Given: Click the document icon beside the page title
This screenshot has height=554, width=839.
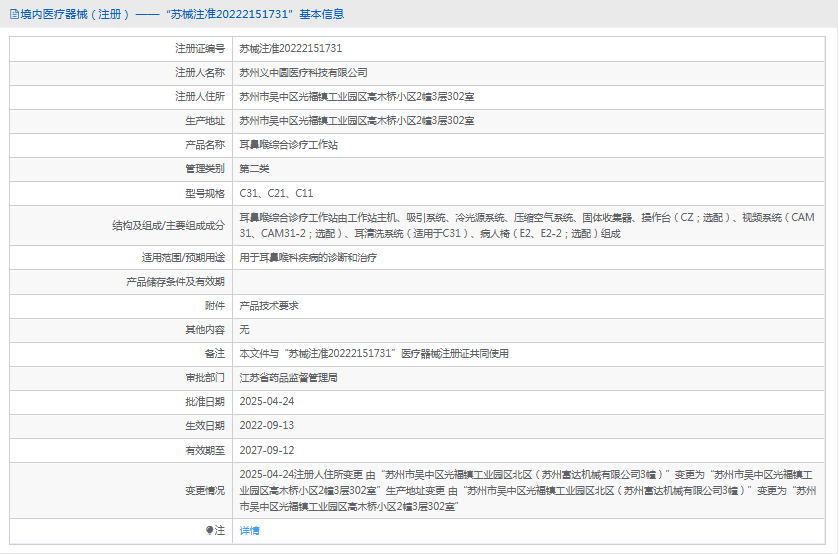Looking at the screenshot, I should pos(14,14).
